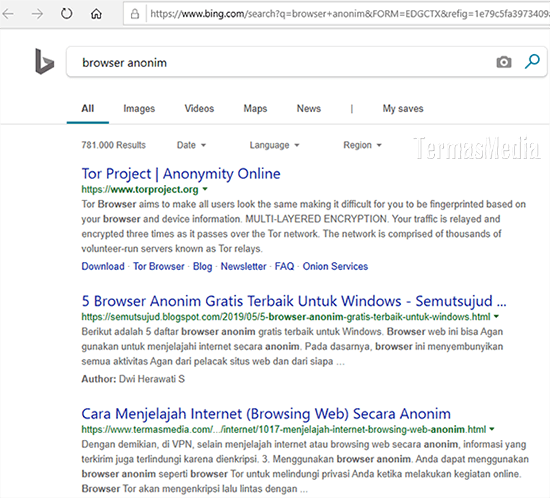The height and width of the screenshot is (498, 550).
Task: Click the padlock site security icon
Action: click(135, 14)
